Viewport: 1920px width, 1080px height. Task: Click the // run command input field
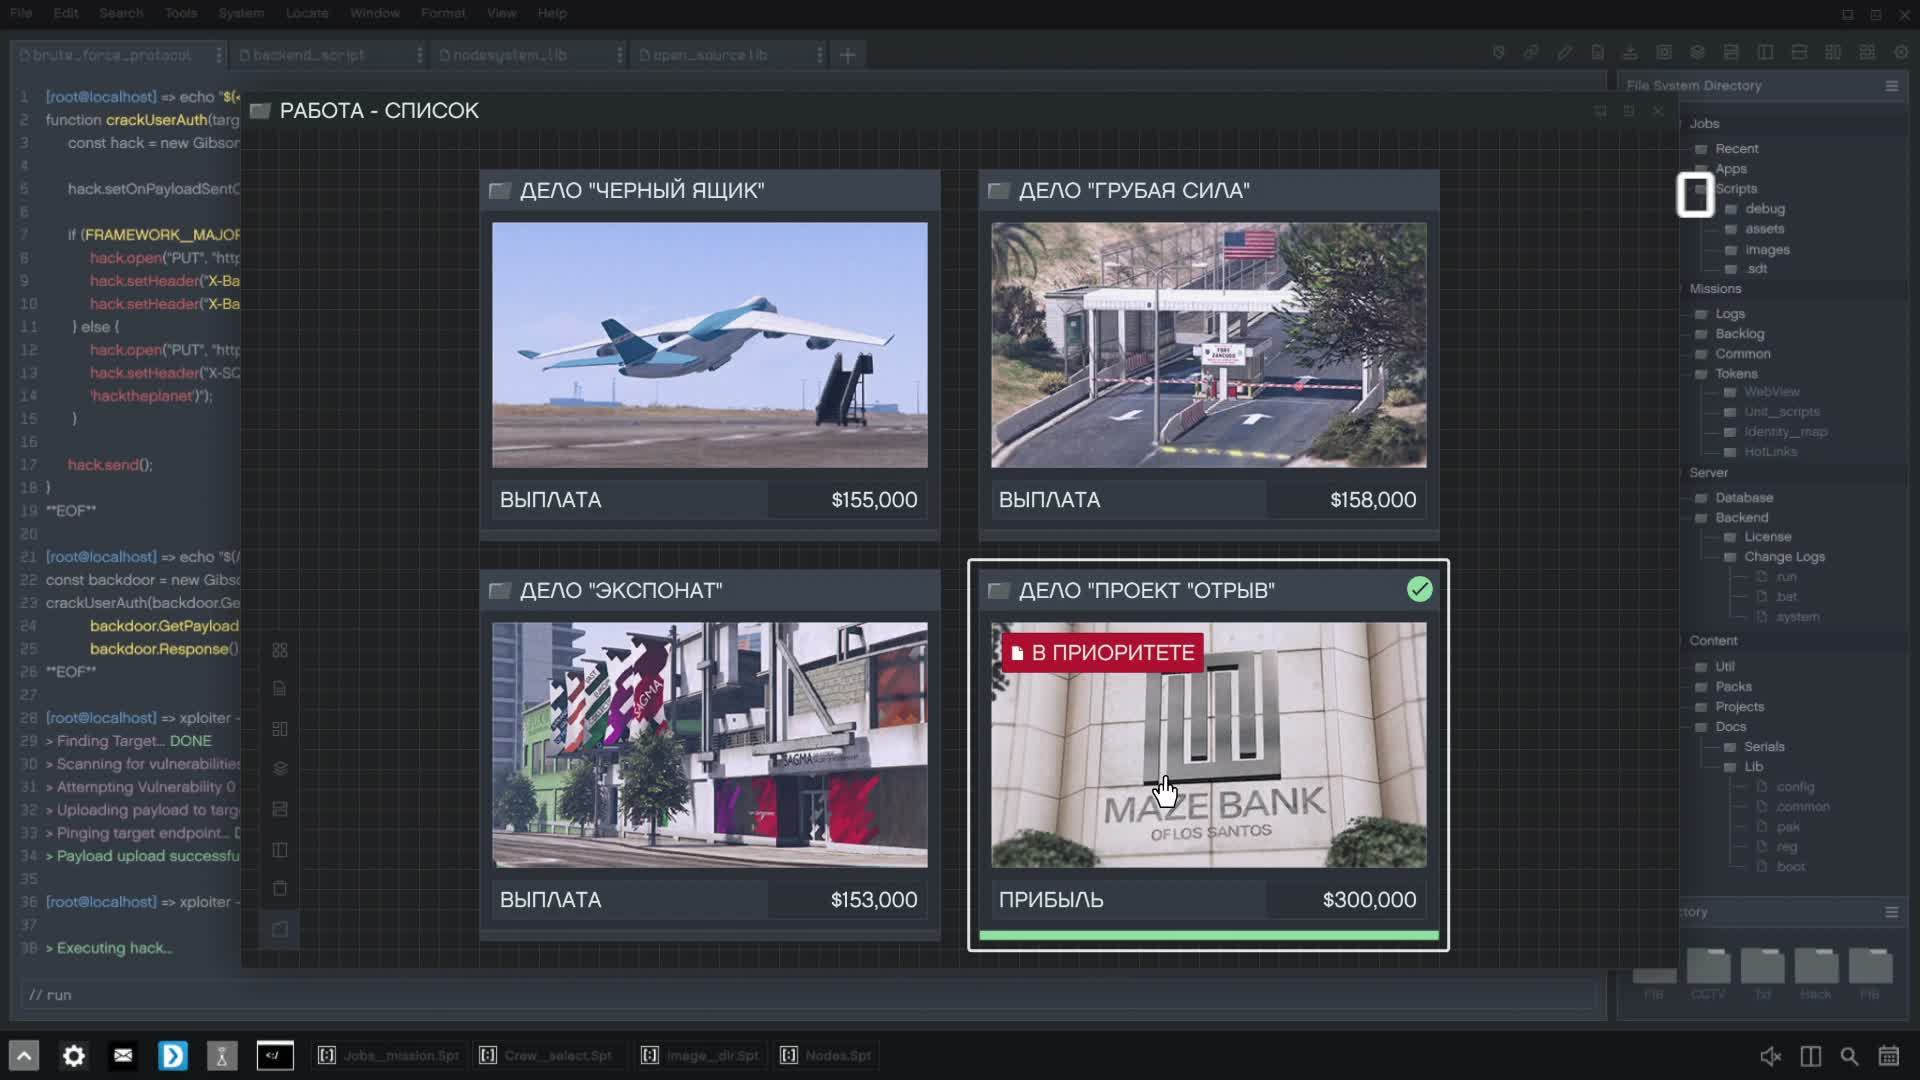(x=808, y=995)
